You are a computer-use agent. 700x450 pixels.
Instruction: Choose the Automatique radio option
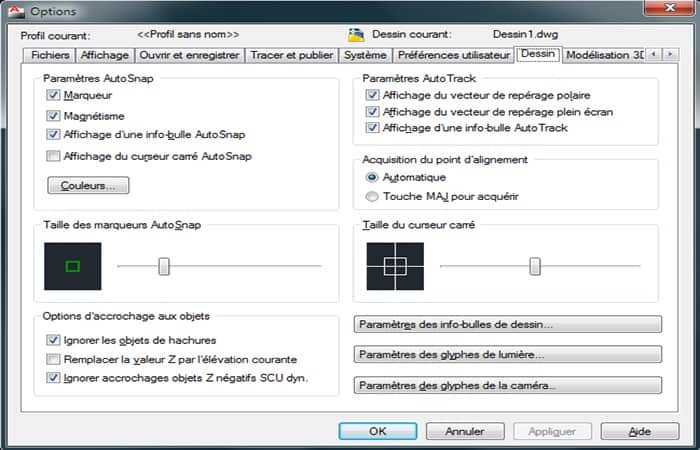coord(372,177)
